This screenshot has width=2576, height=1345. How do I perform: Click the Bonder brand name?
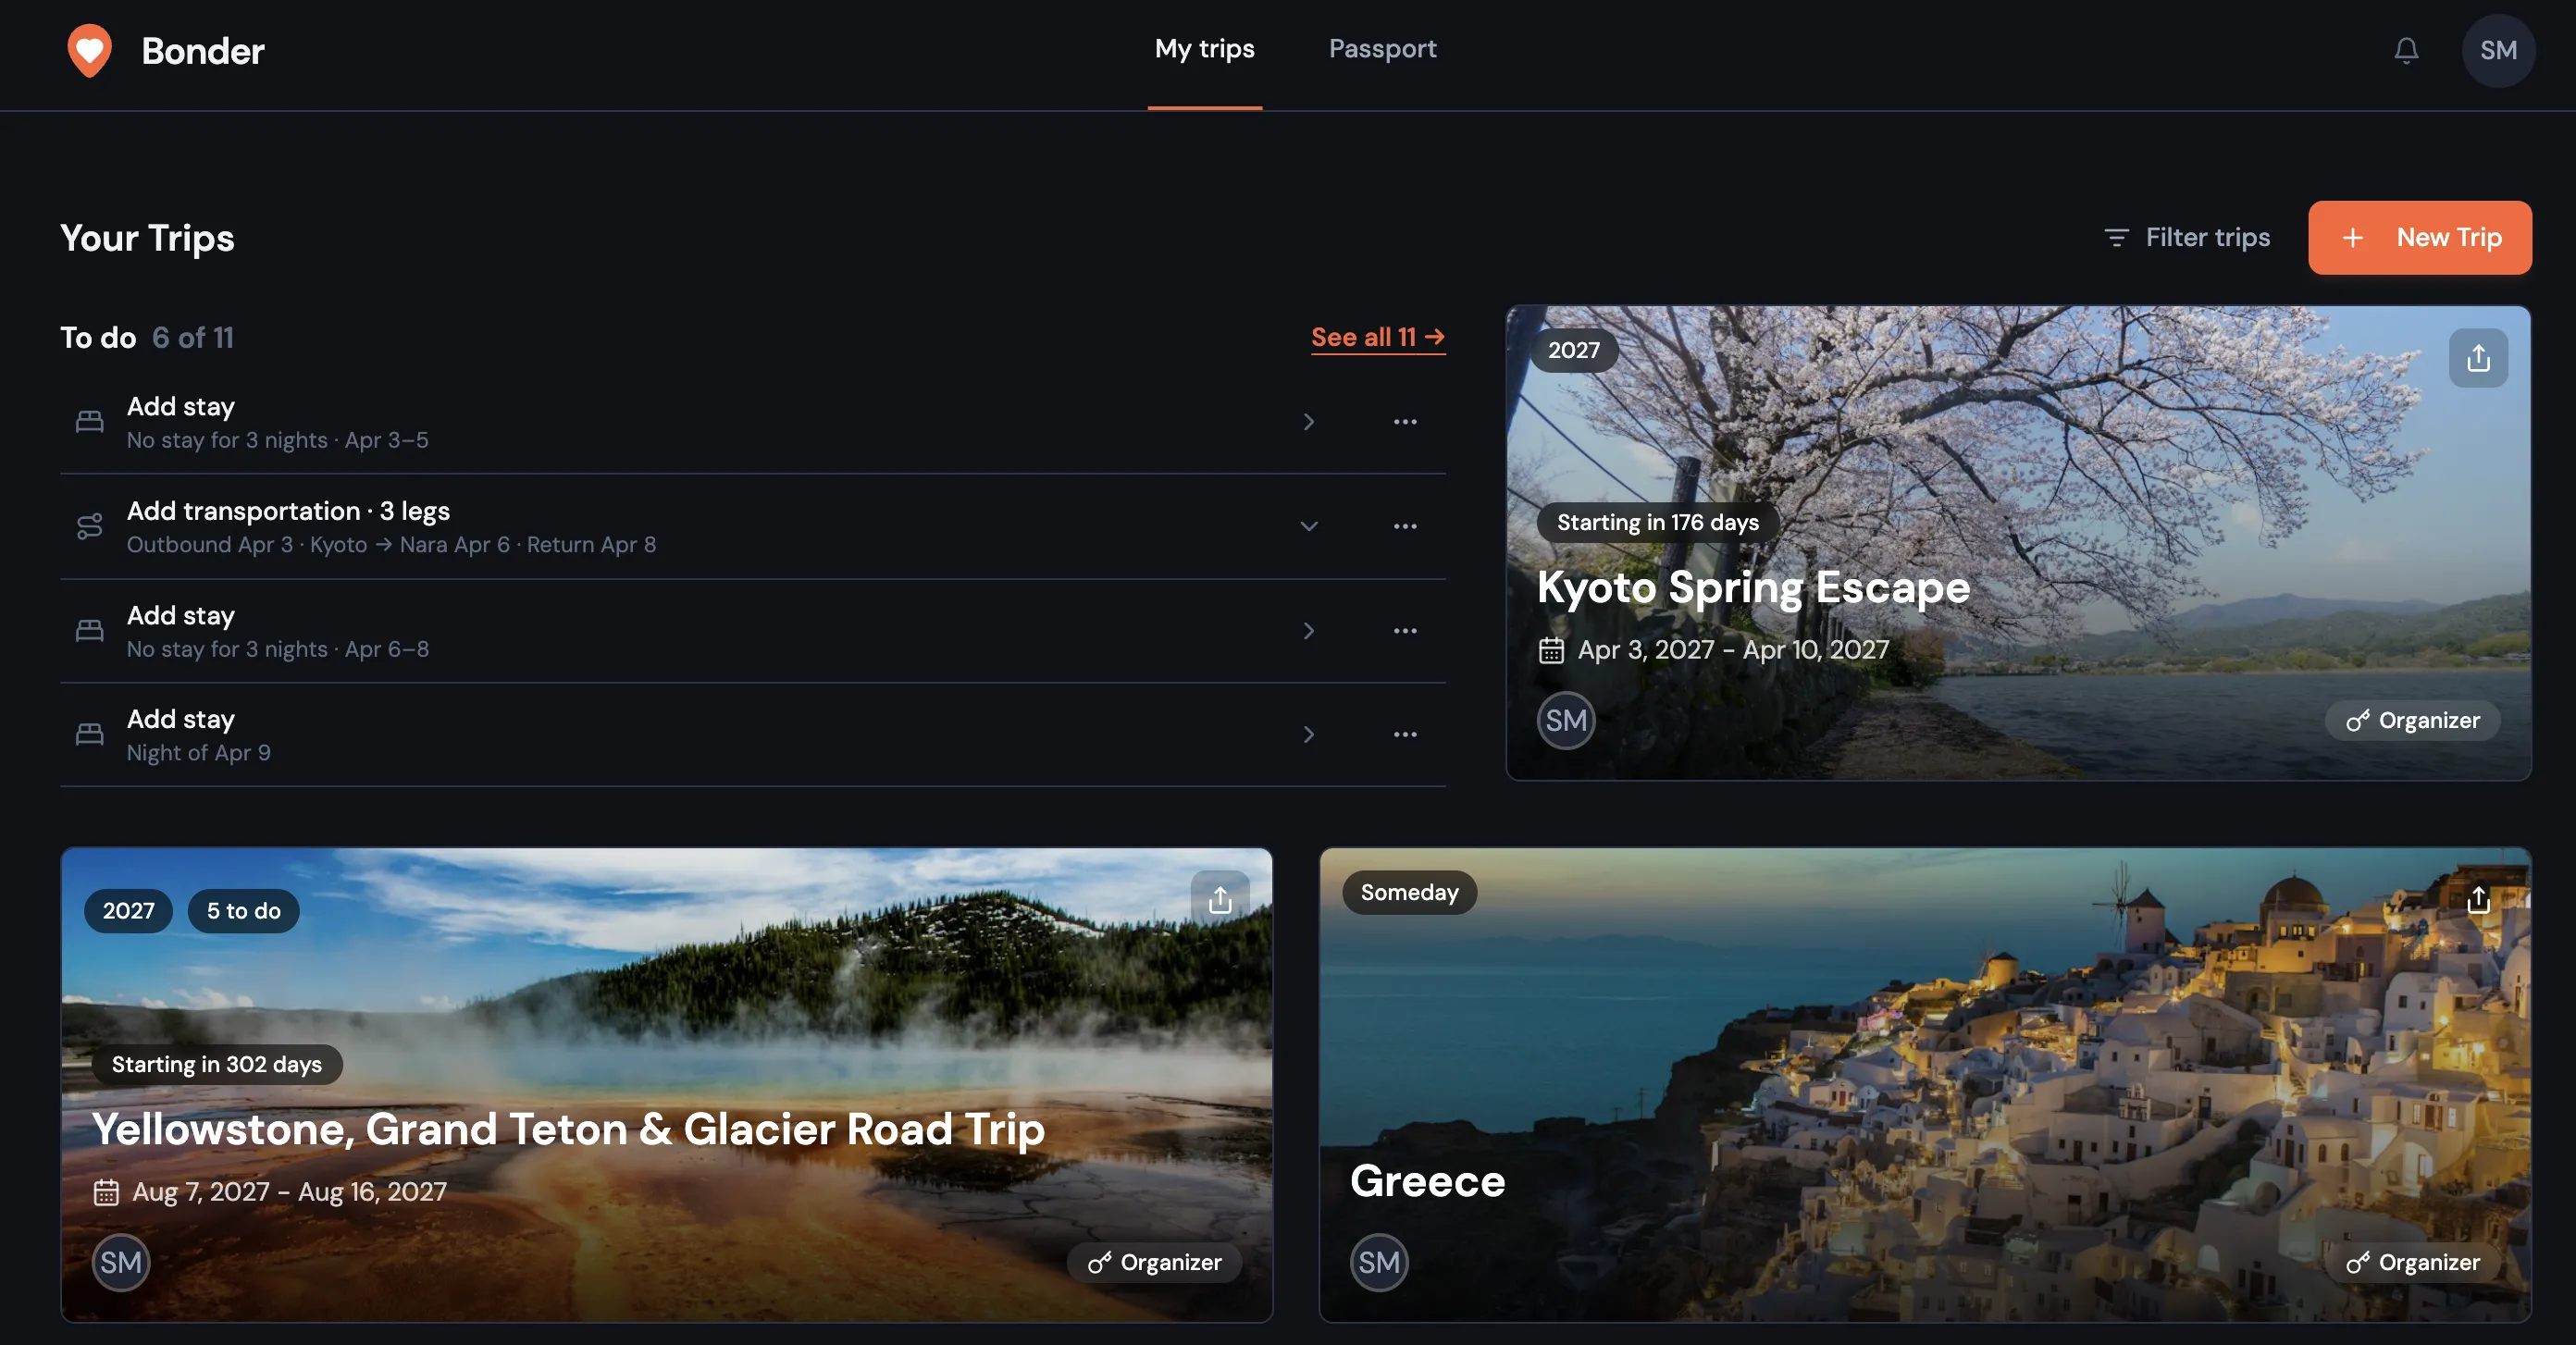[x=203, y=50]
